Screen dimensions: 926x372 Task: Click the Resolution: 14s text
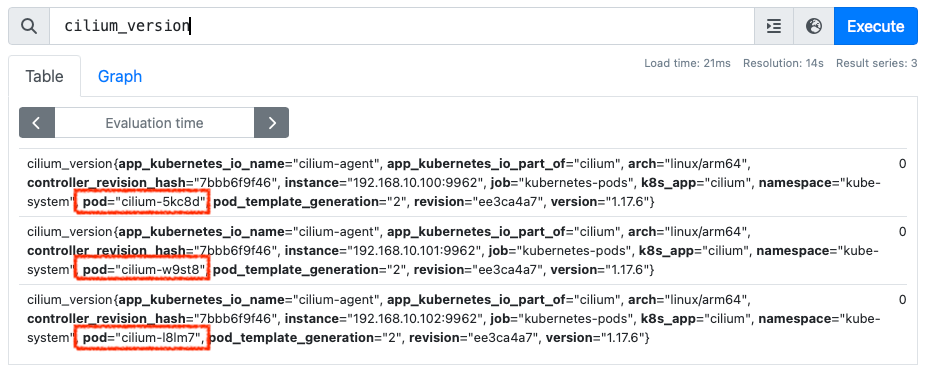pyautogui.click(x=783, y=63)
